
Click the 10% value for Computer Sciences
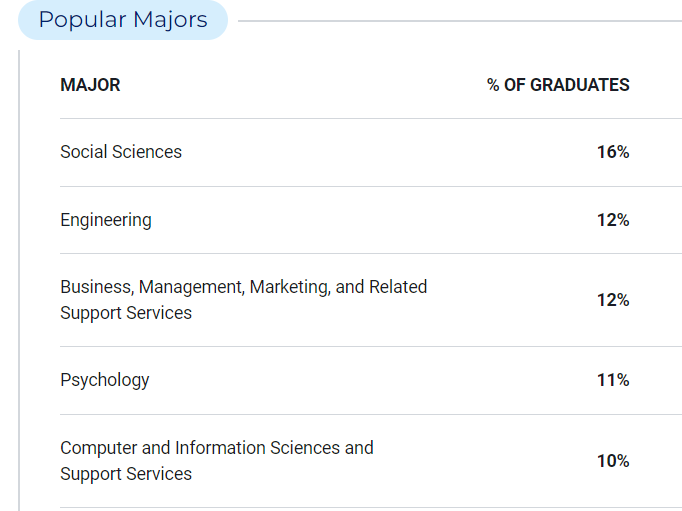(613, 461)
